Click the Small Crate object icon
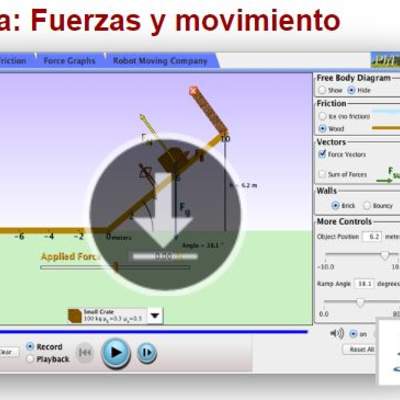 (x=75, y=316)
